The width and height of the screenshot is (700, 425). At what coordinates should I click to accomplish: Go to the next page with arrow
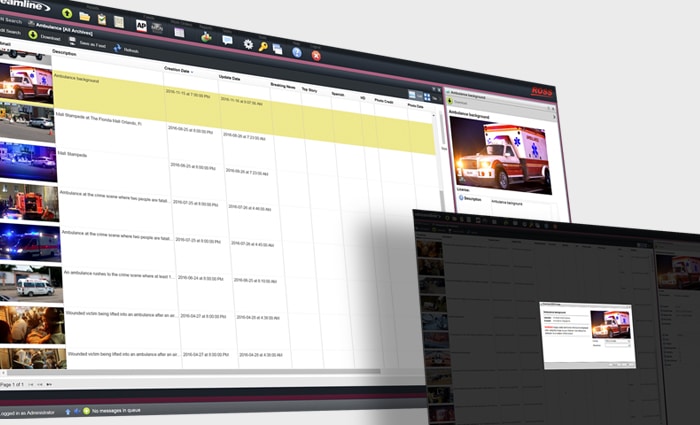click(x=49, y=384)
